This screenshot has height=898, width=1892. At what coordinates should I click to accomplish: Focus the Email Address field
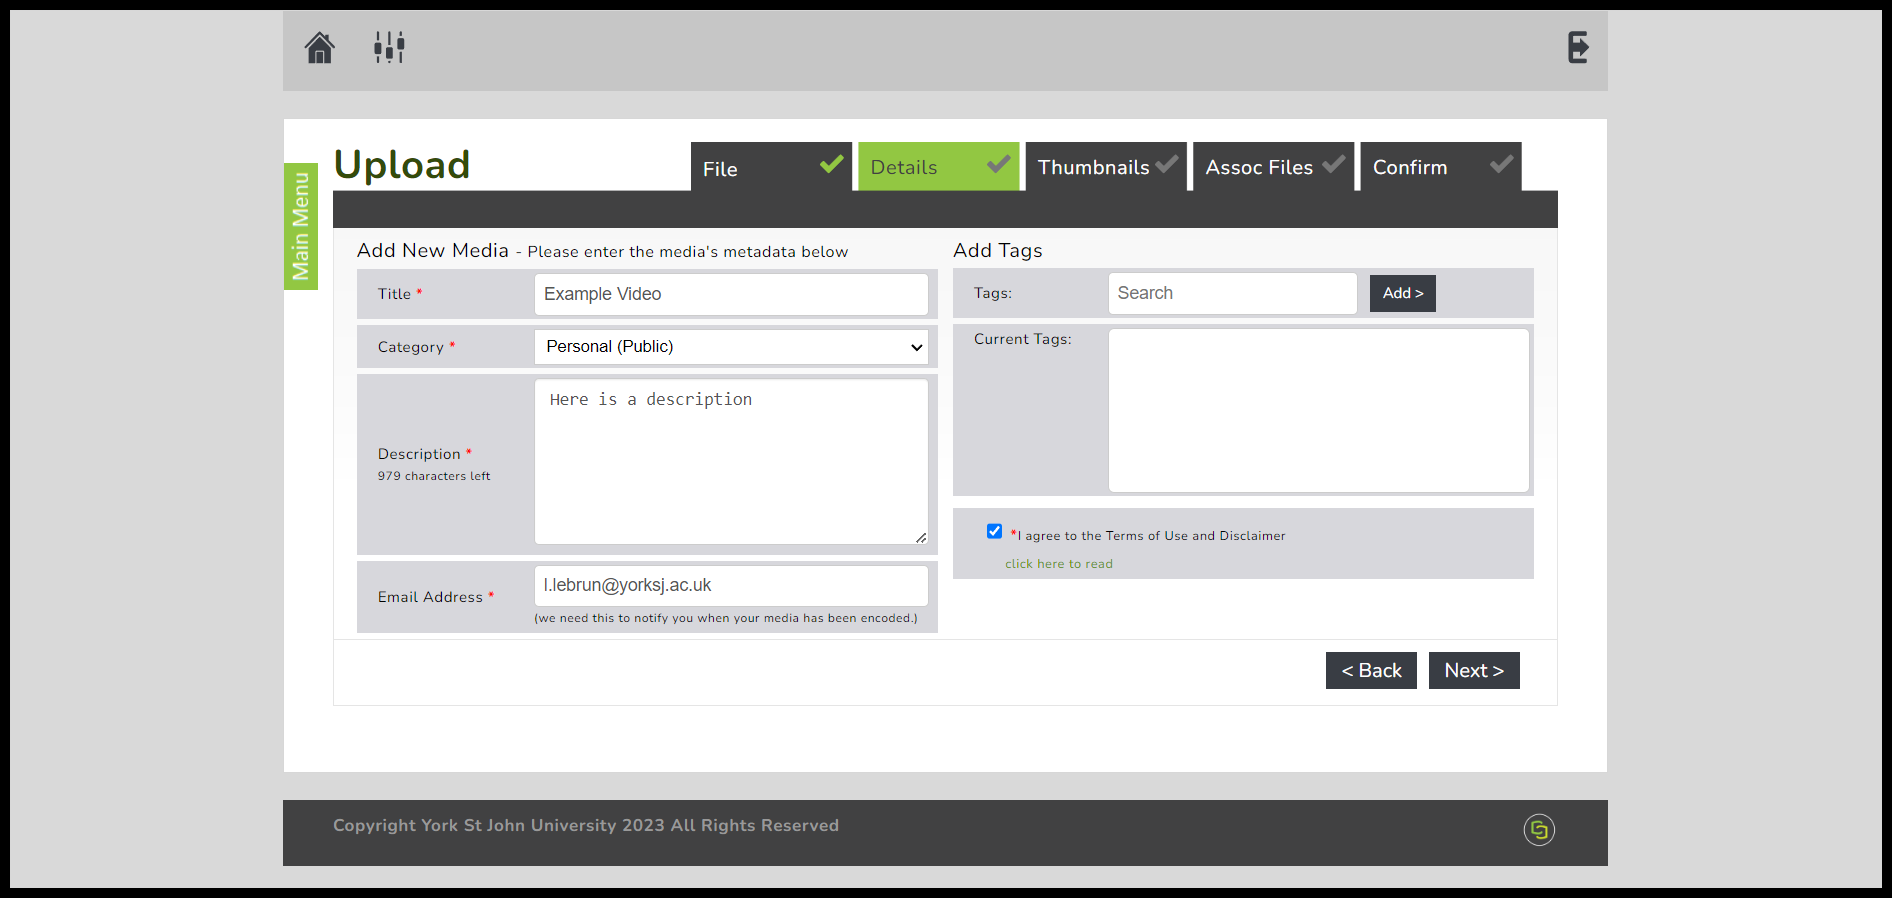(731, 586)
